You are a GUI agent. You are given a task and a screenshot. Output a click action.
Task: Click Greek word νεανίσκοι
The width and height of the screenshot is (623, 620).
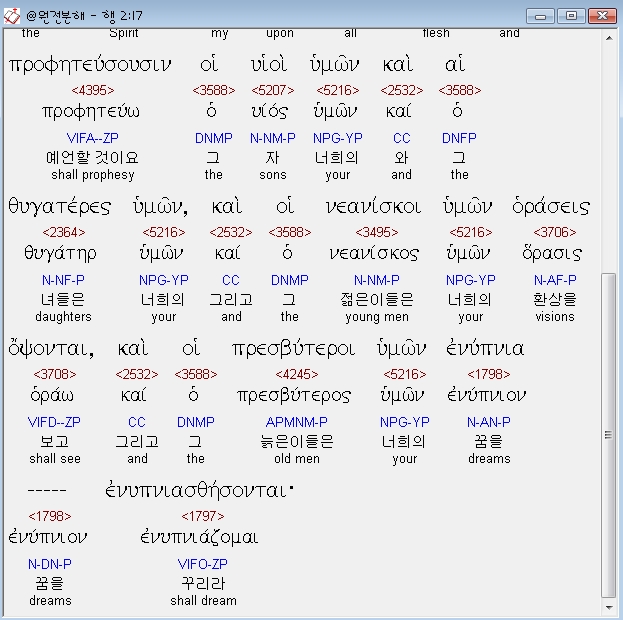click(x=373, y=207)
